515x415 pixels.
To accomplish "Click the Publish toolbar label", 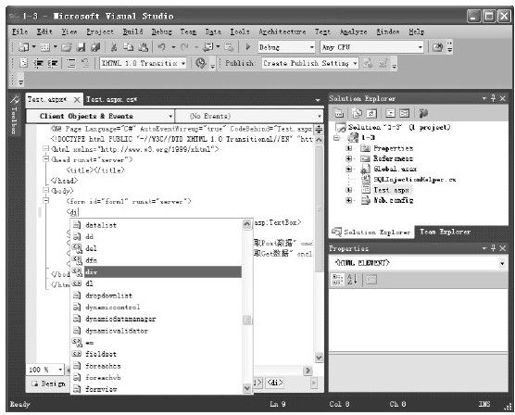I will (x=239, y=63).
